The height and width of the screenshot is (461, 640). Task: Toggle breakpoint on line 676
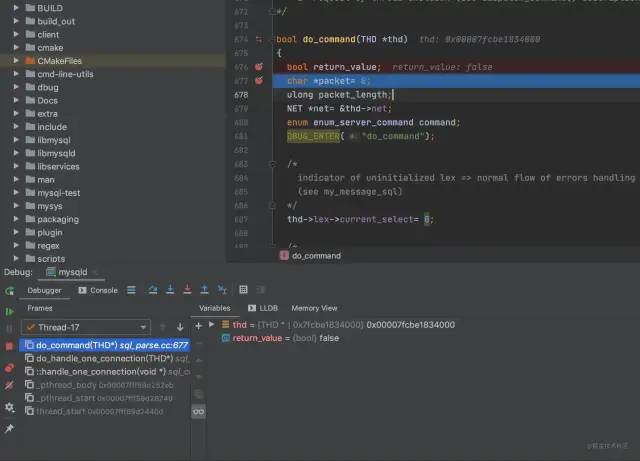[x=259, y=67]
